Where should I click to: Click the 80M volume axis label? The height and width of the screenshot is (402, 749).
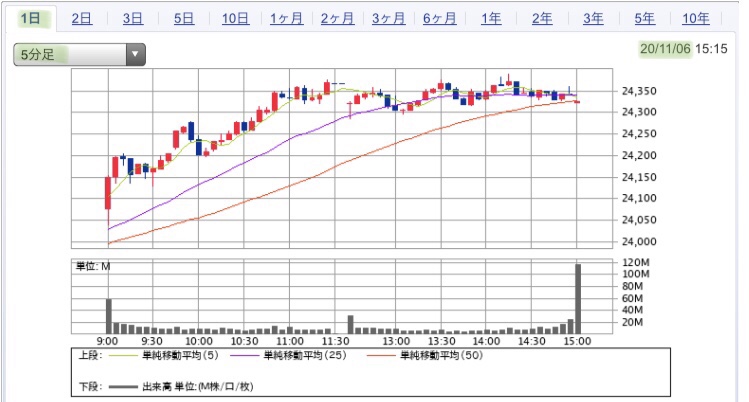(x=632, y=286)
